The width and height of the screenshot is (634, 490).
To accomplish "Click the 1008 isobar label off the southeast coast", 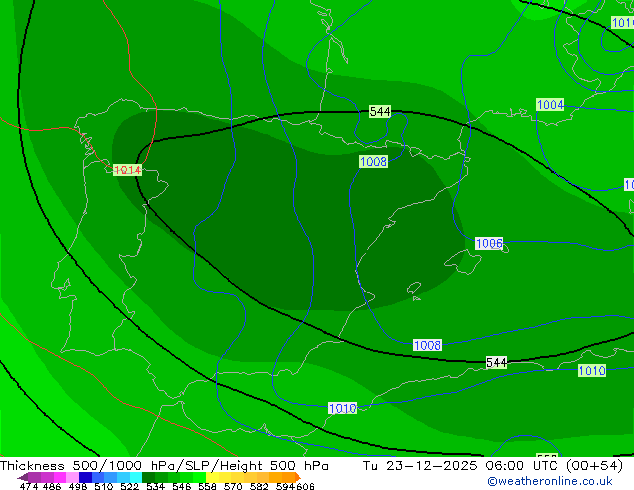I will [427, 345].
